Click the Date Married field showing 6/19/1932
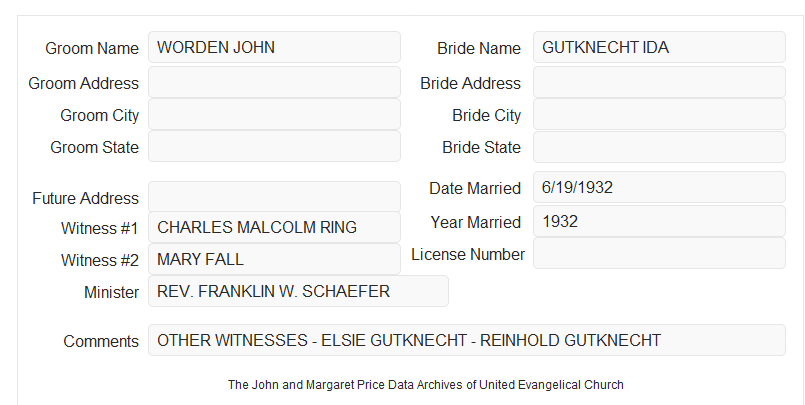Image resolution: width=805 pixels, height=405 pixels. [659, 187]
